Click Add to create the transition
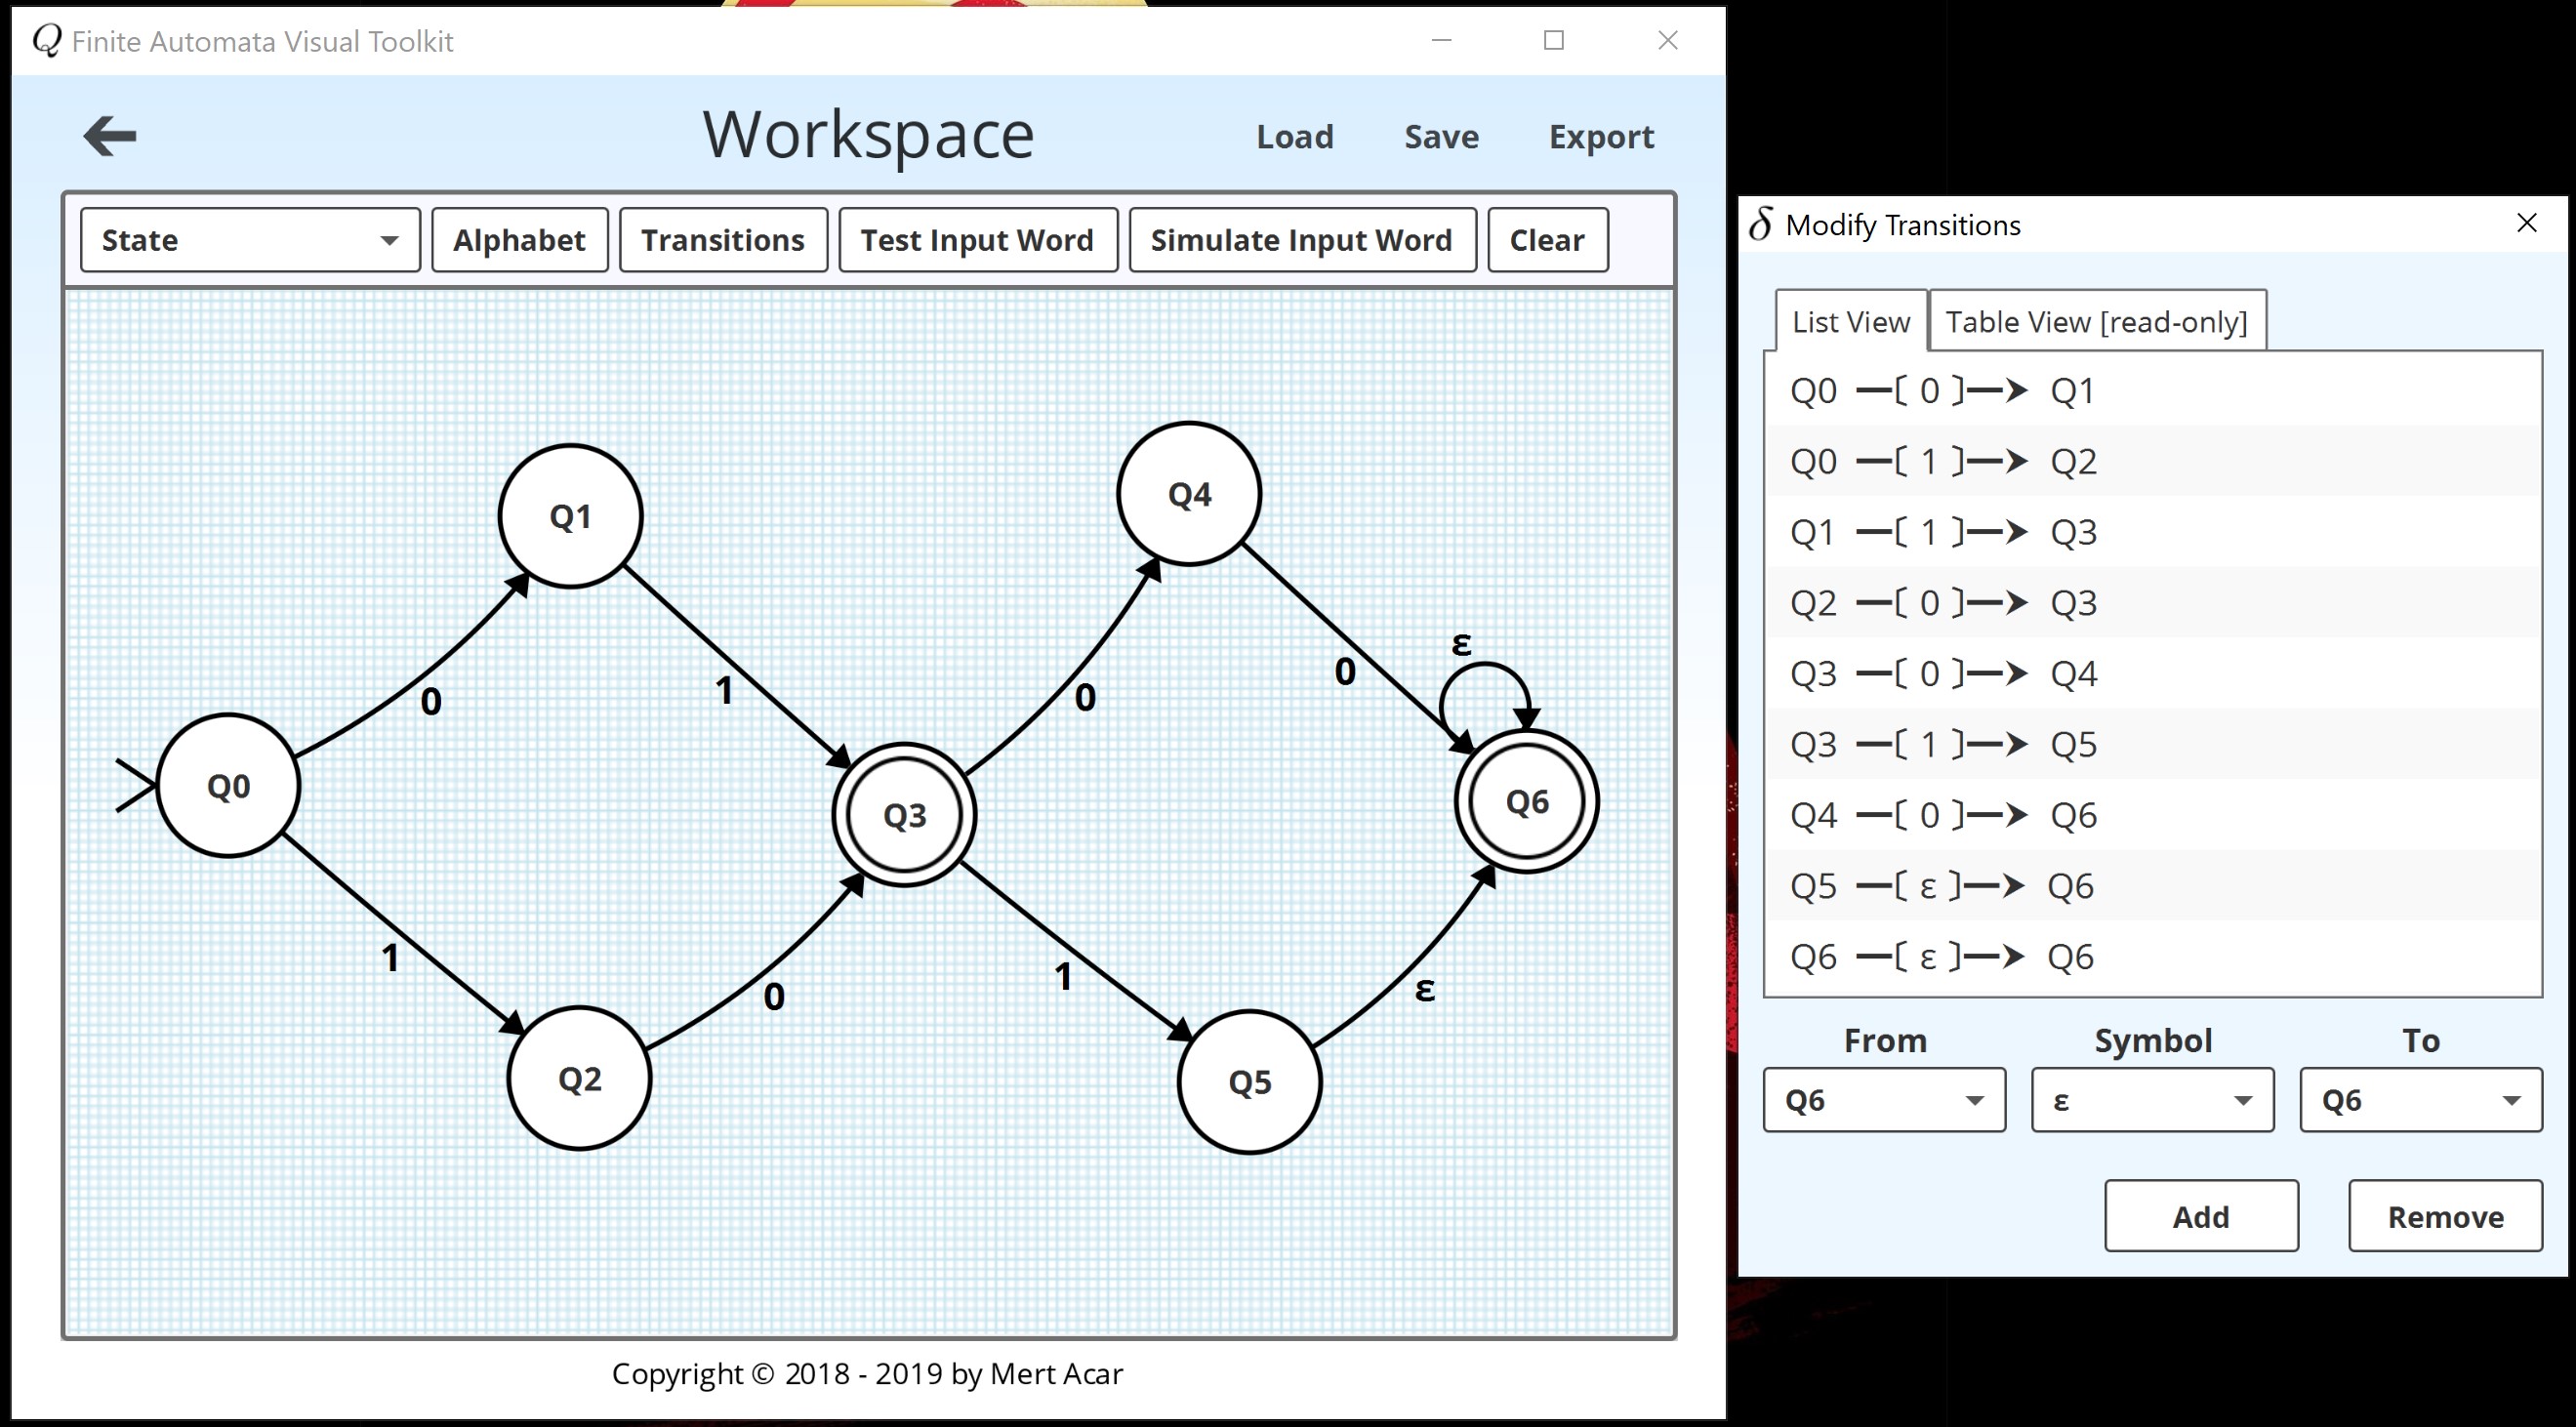This screenshot has height=1427, width=2576. point(2201,1216)
